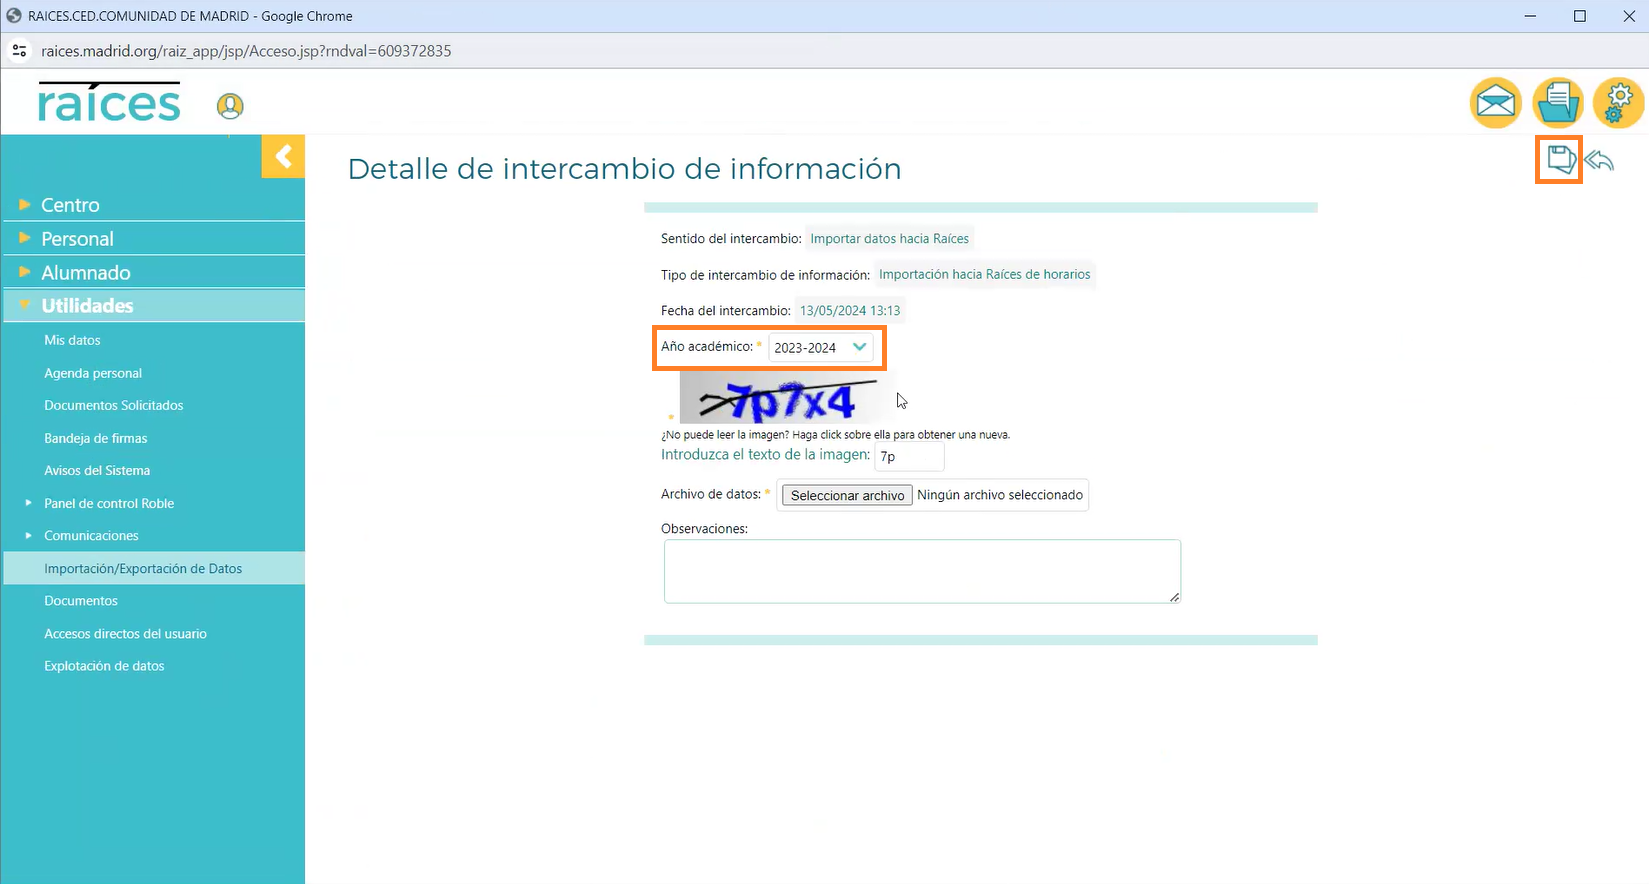Open the documents folder icon in header
Screen dimensions: 1649x884
[x=1558, y=102]
